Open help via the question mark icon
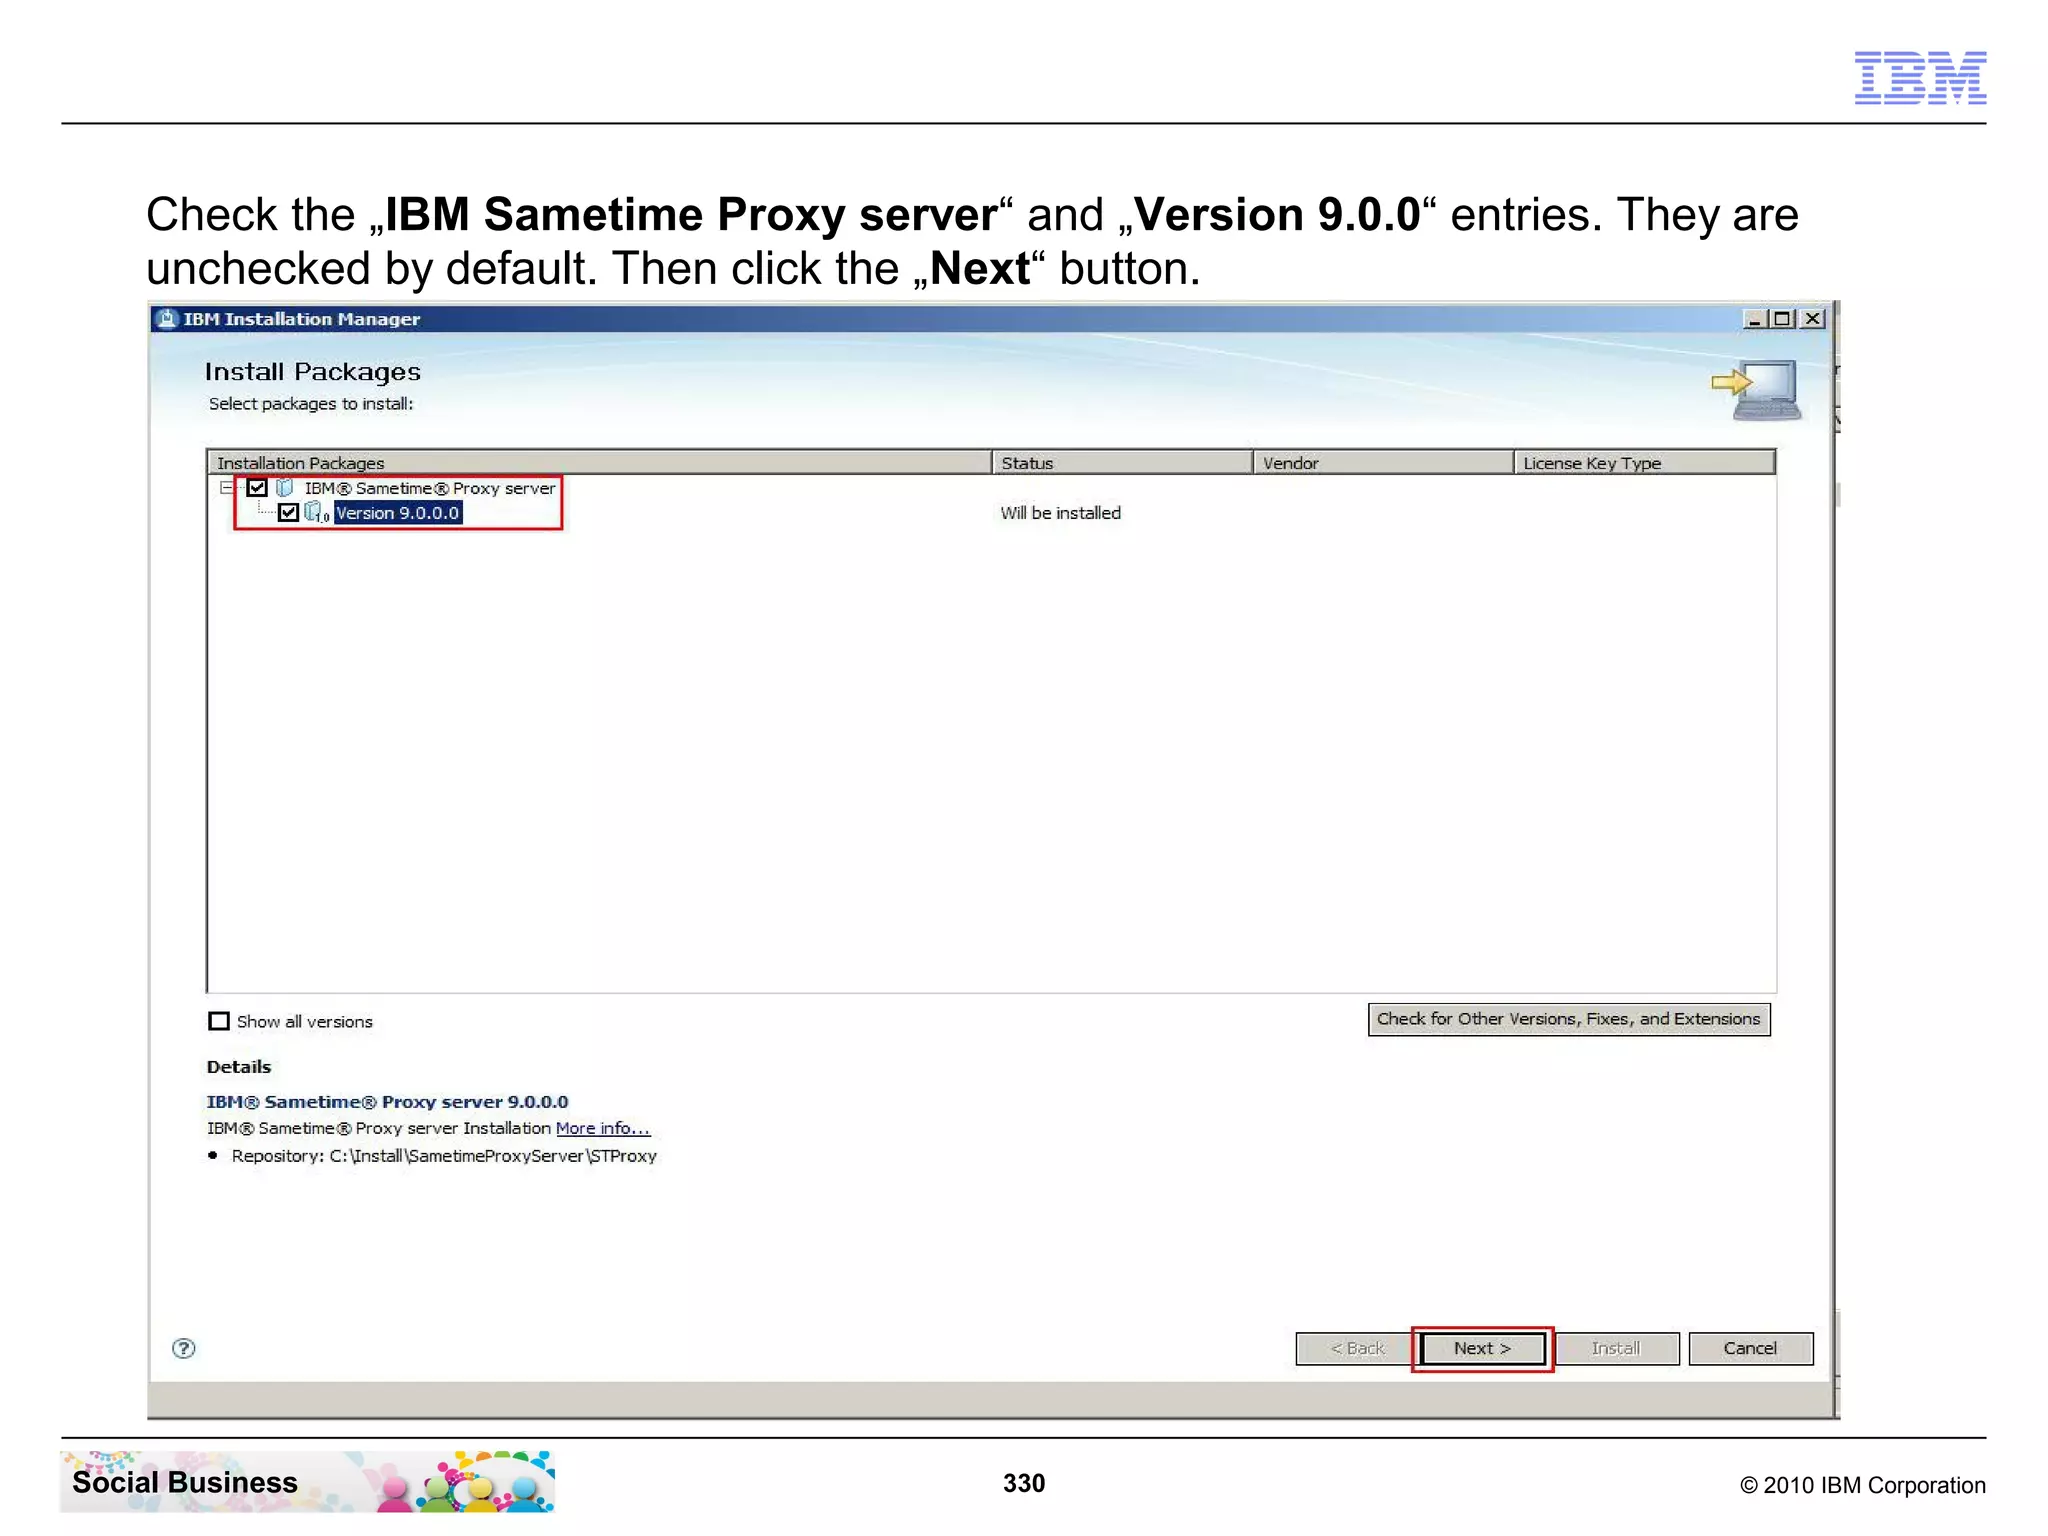The image size is (2048, 1536). click(184, 1348)
